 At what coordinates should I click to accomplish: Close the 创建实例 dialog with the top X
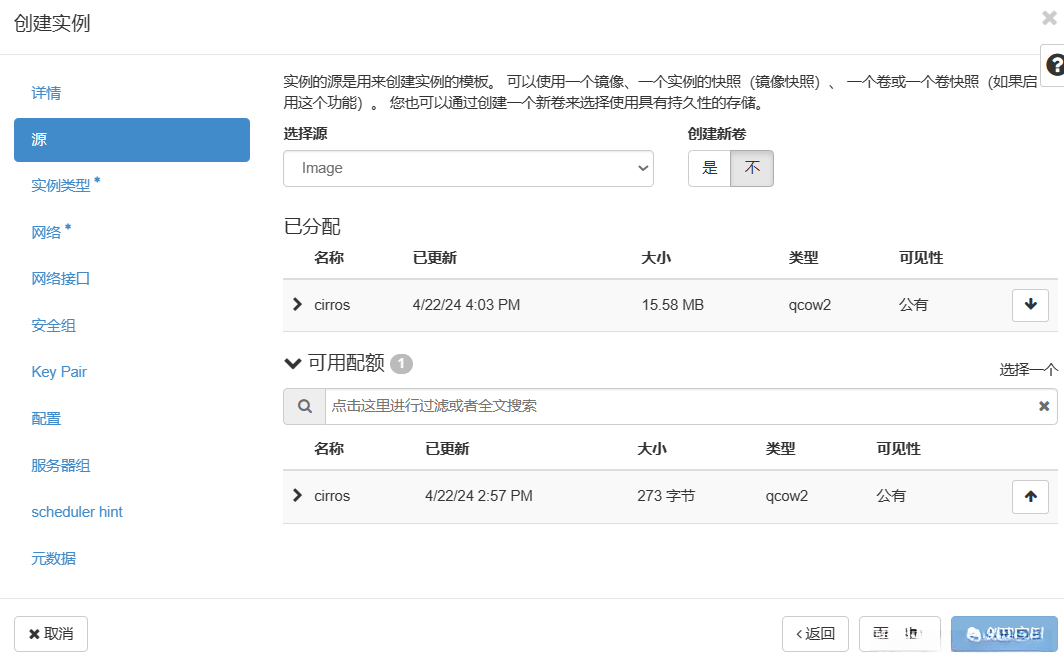[x=1048, y=18]
